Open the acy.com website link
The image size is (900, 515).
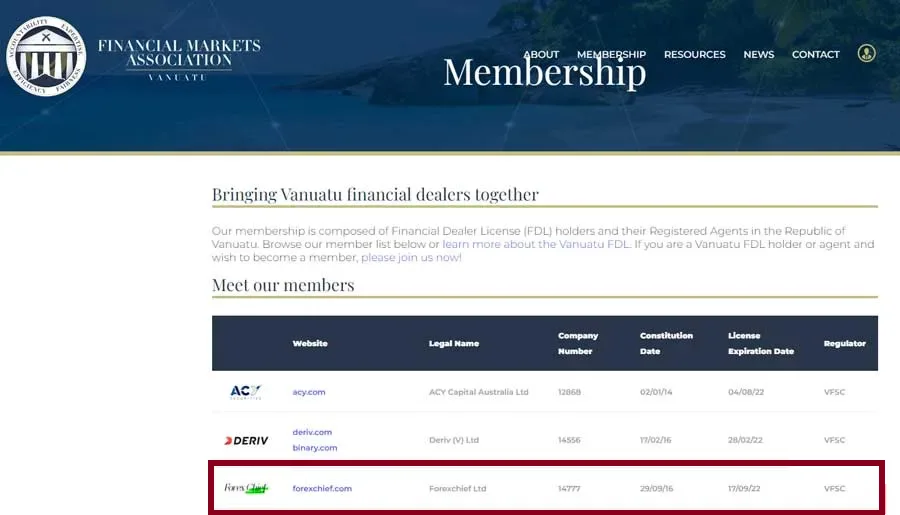point(309,392)
